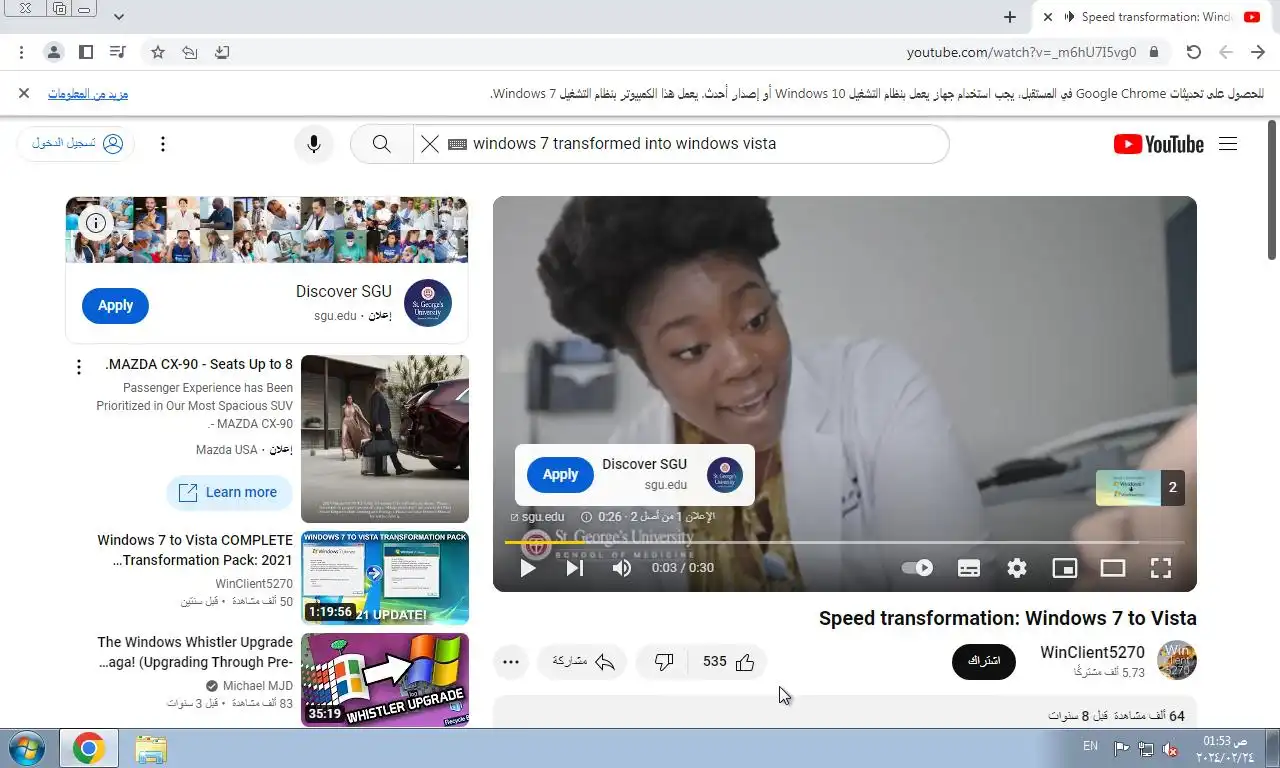Reload the page in Chrome

pyautogui.click(x=1193, y=52)
